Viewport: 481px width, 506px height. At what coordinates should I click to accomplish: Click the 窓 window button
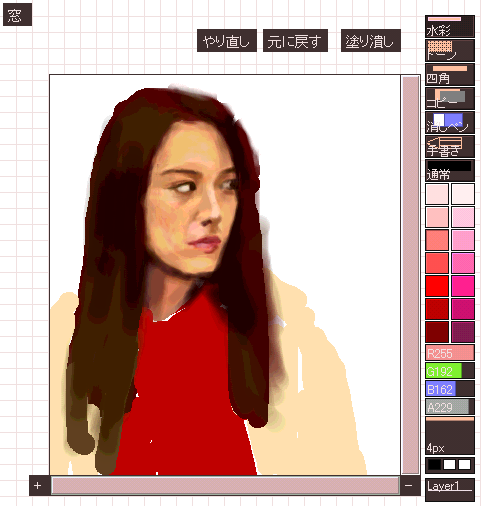click(x=17, y=15)
